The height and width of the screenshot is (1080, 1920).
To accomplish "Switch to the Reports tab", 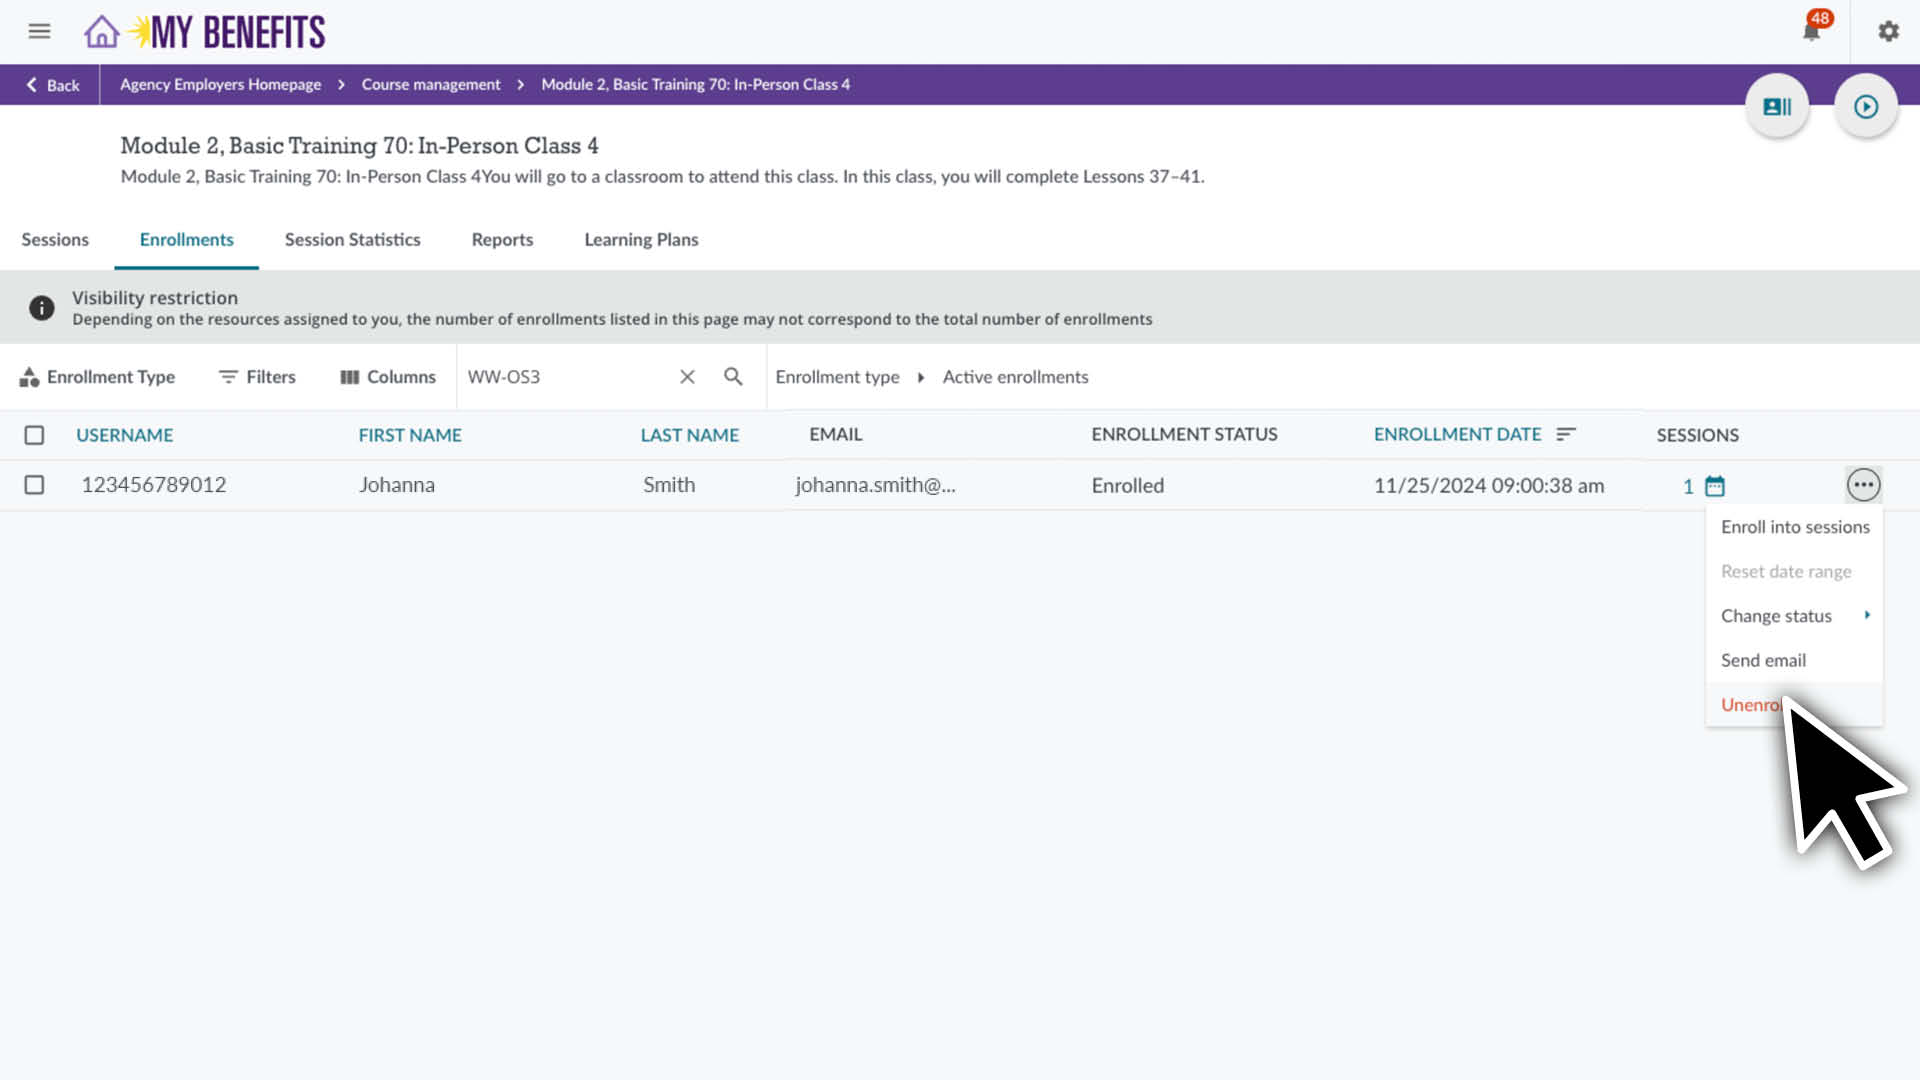I will (x=502, y=240).
